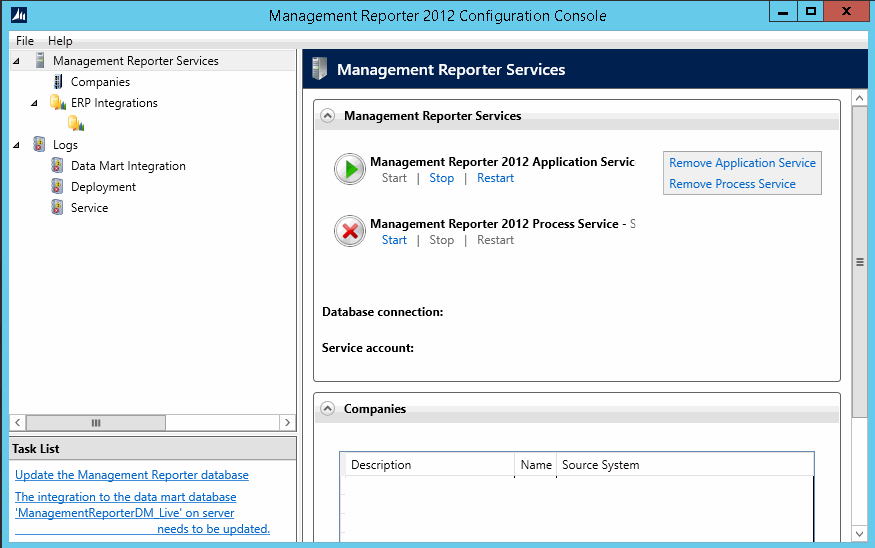The width and height of the screenshot is (875, 548).
Task: Start the Process Service
Action: tap(394, 240)
